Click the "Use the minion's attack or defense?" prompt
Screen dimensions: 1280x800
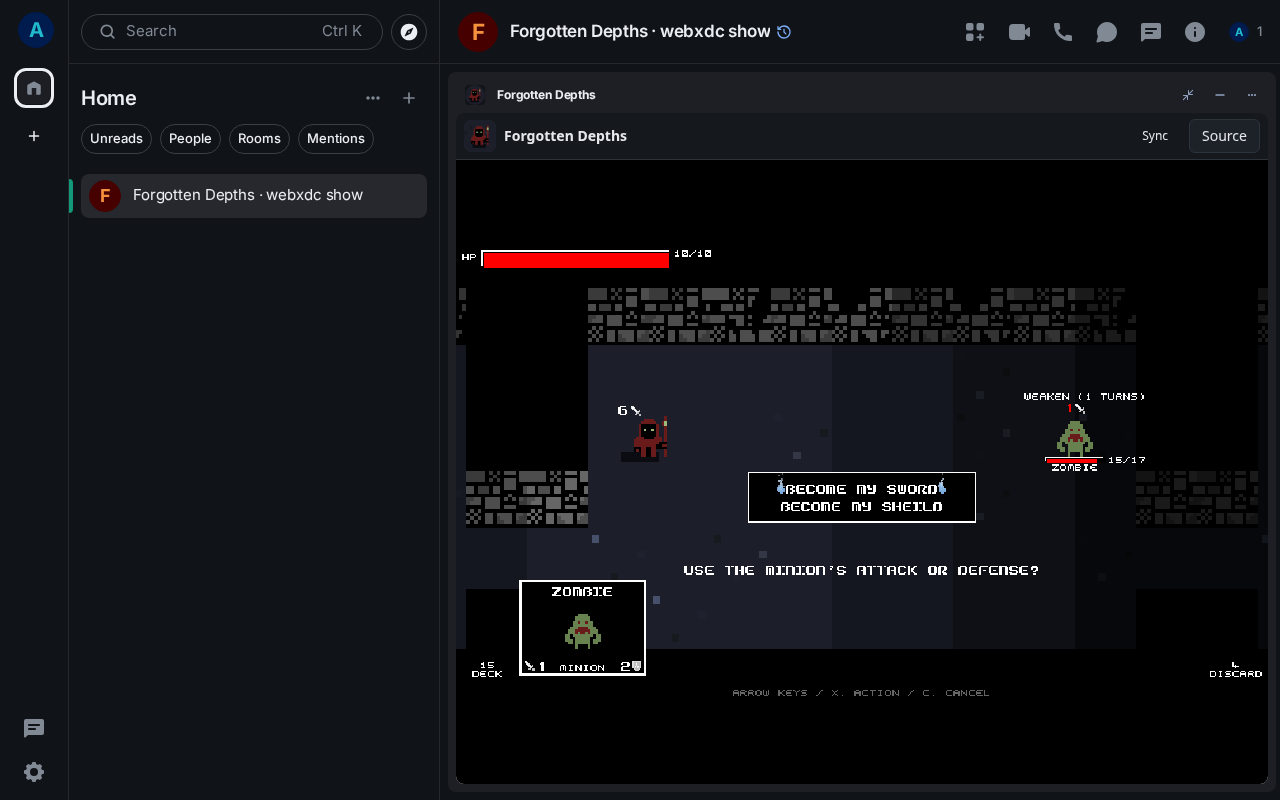[x=861, y=570]
